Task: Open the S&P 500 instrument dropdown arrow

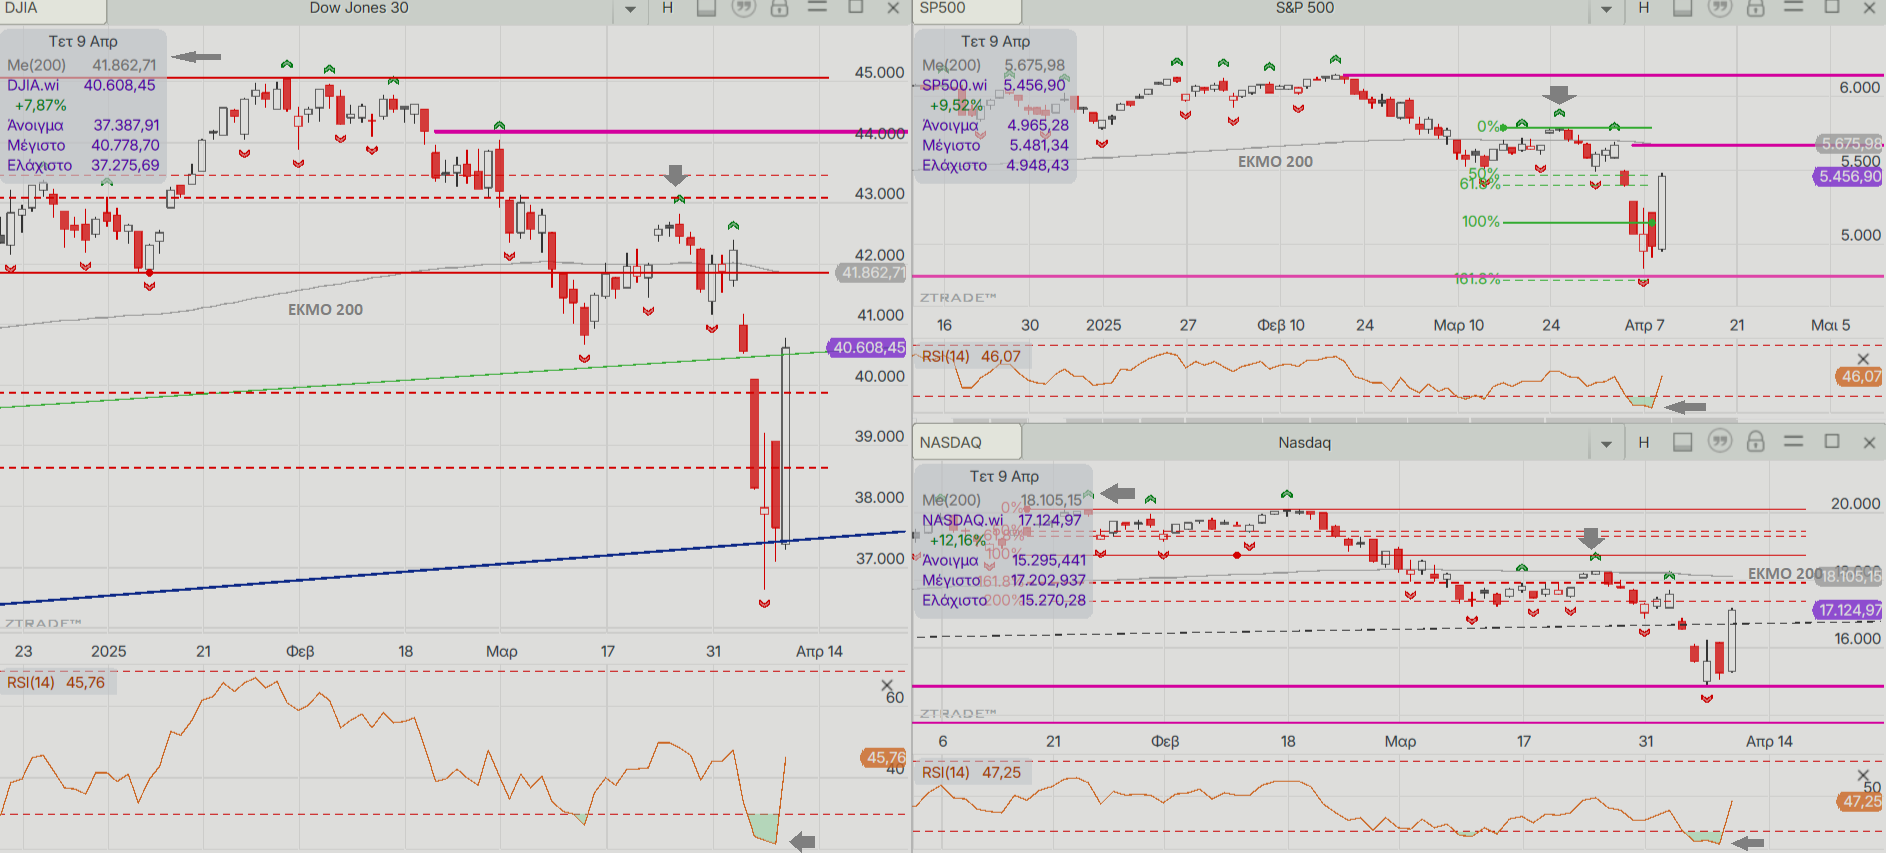Action: click(x=1606, y=9)
